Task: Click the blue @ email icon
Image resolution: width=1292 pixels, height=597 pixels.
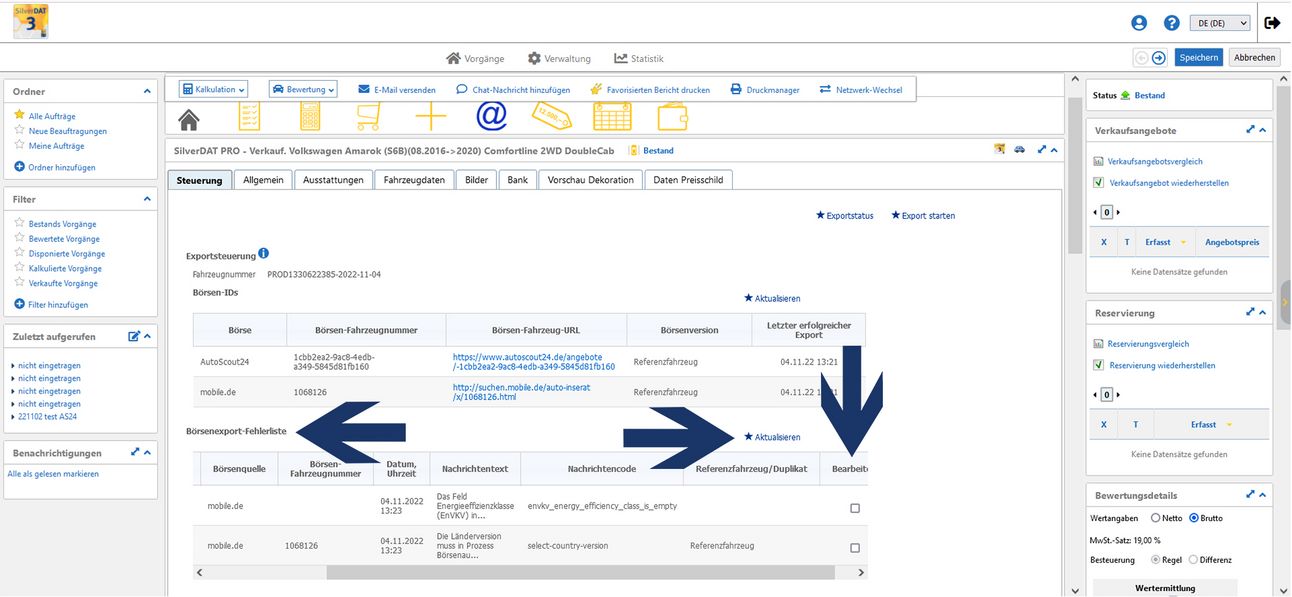Action: tap(491, 117)
